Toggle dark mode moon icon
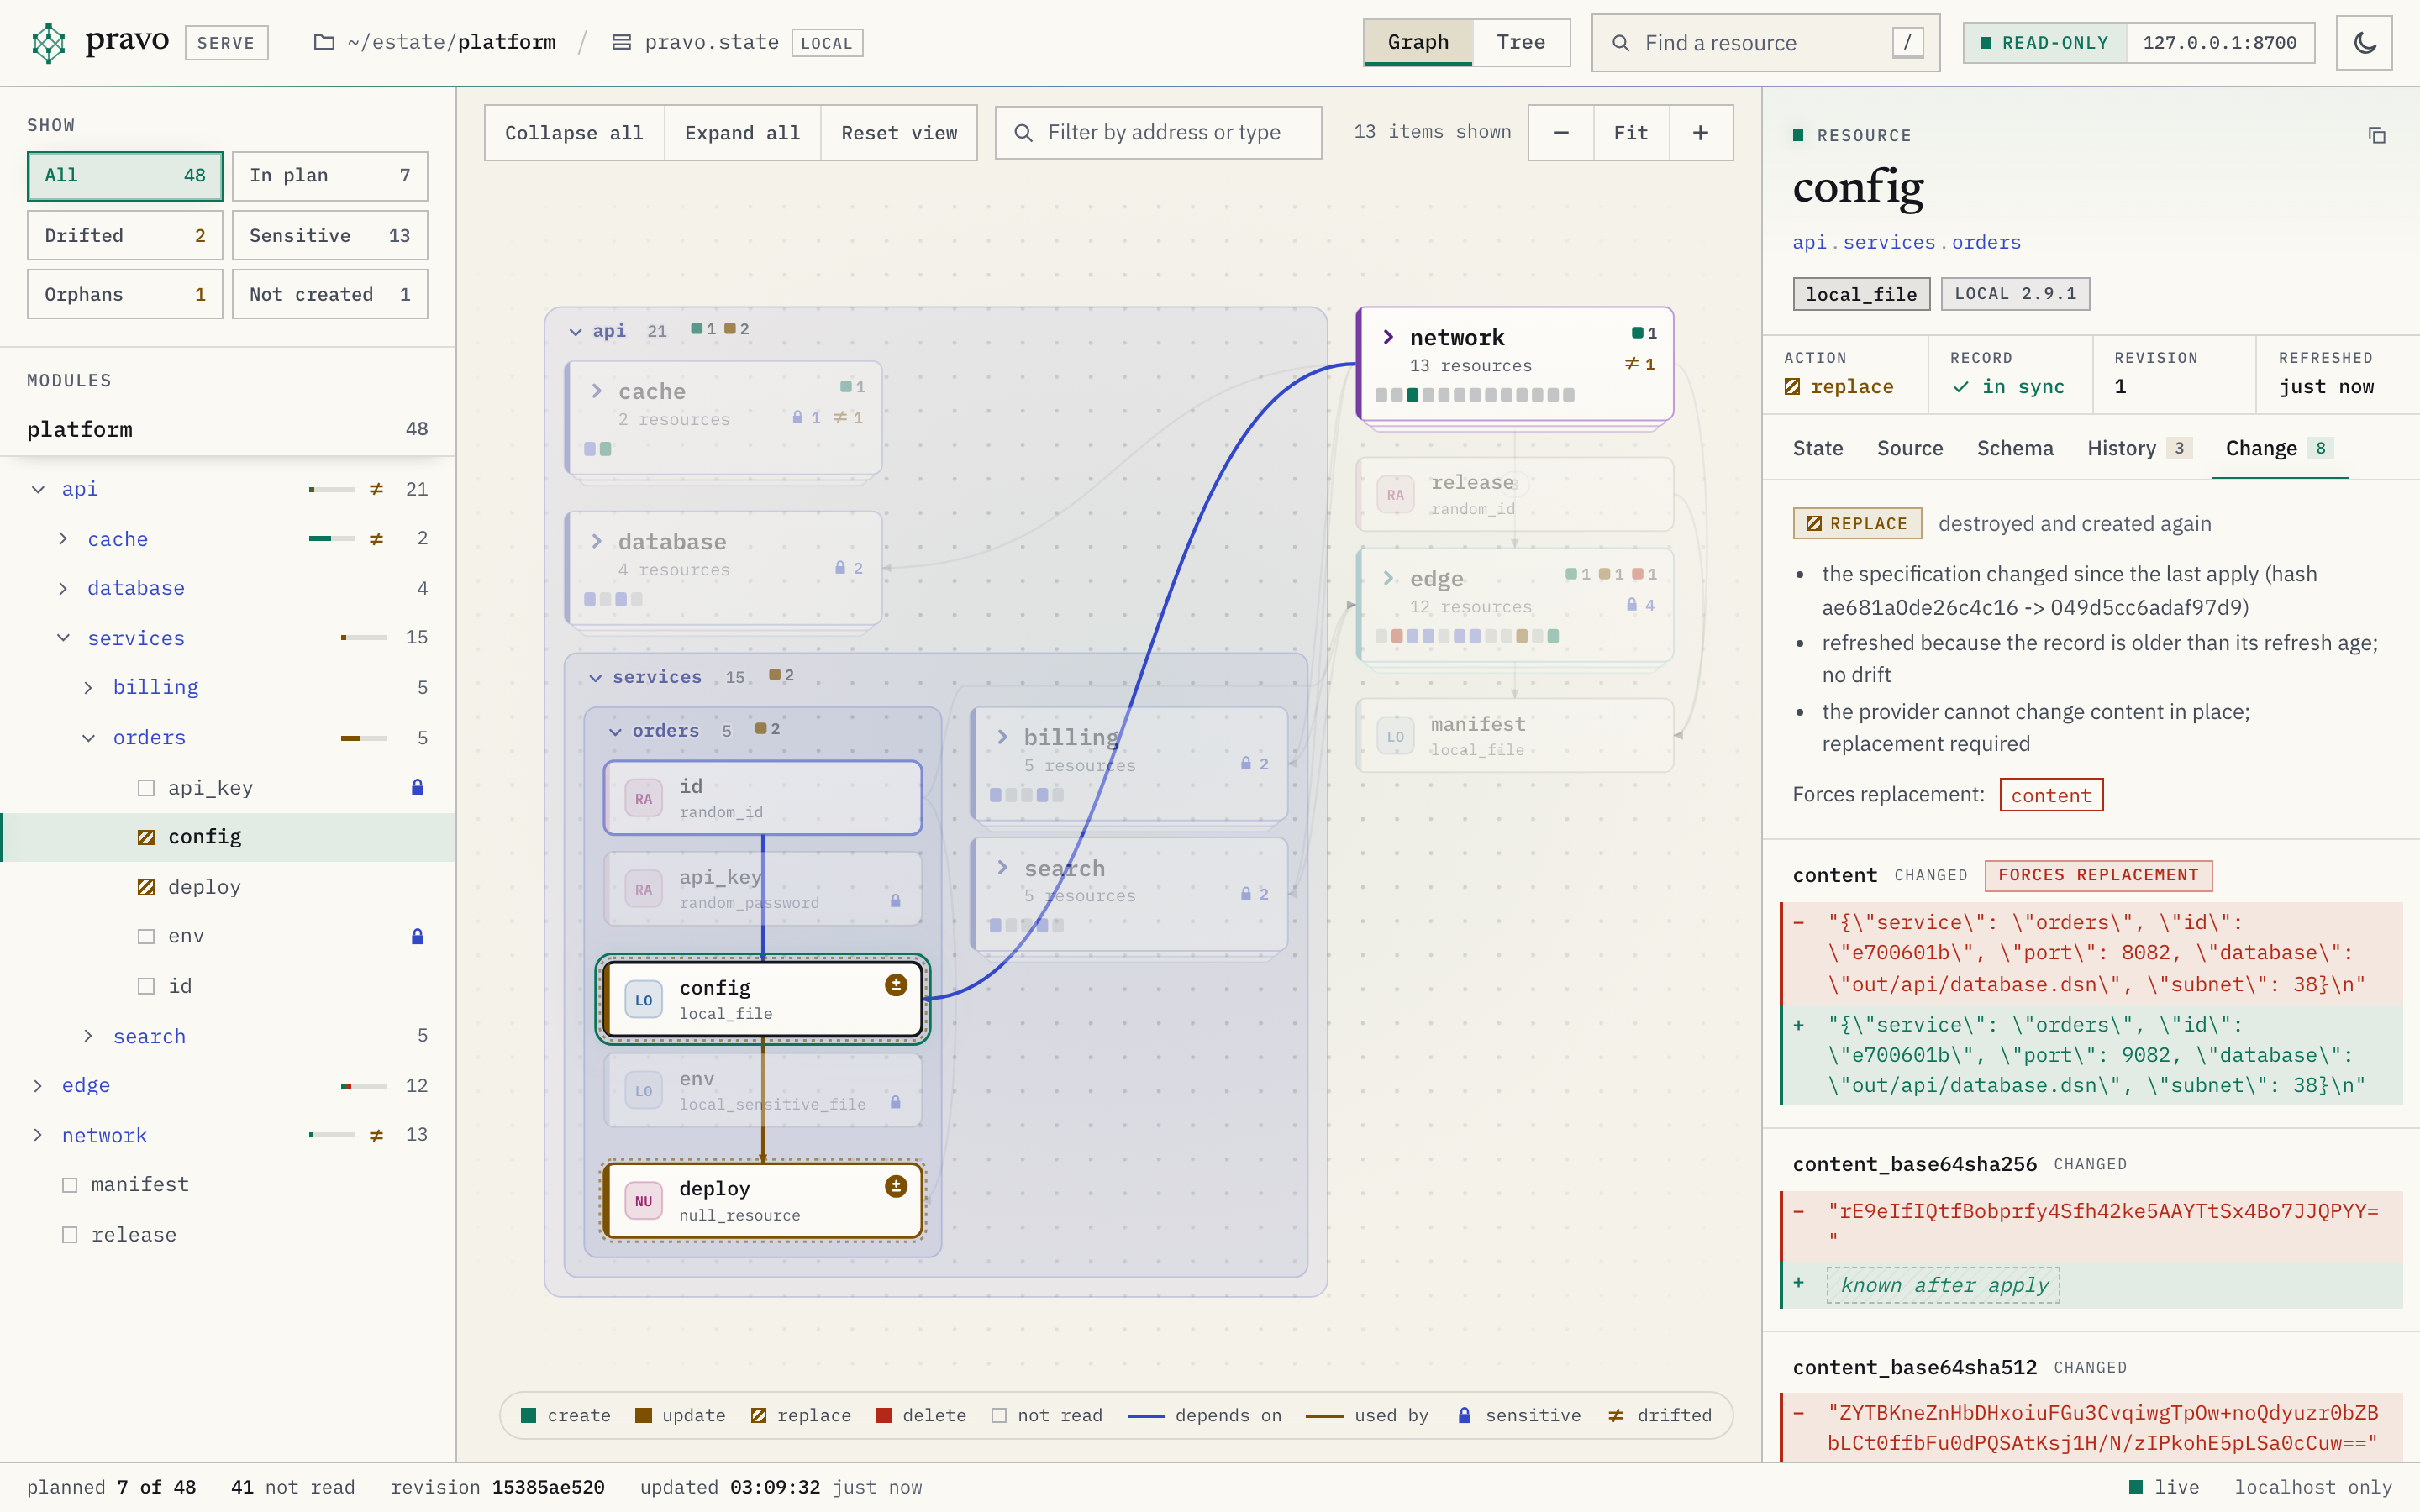 (2364, 43)
